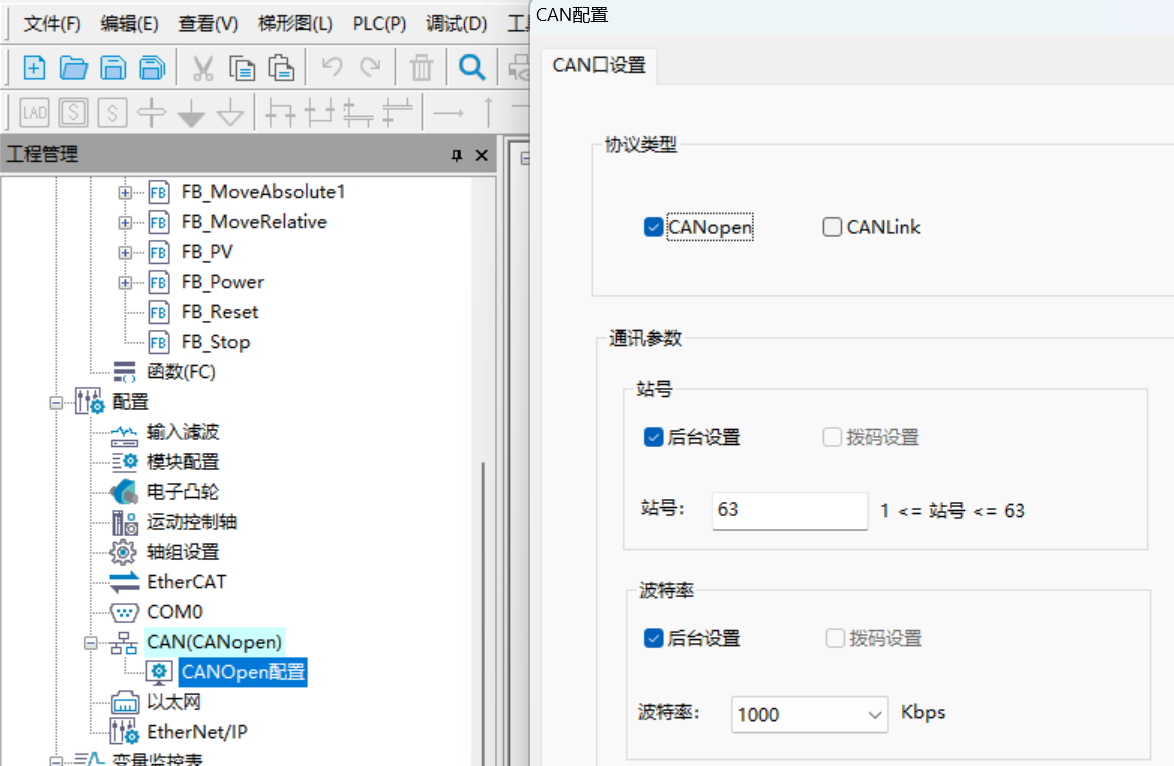
Task: Expand the FB_MoveAbsolute1 tree node
Action: click(x=125, y=192)
